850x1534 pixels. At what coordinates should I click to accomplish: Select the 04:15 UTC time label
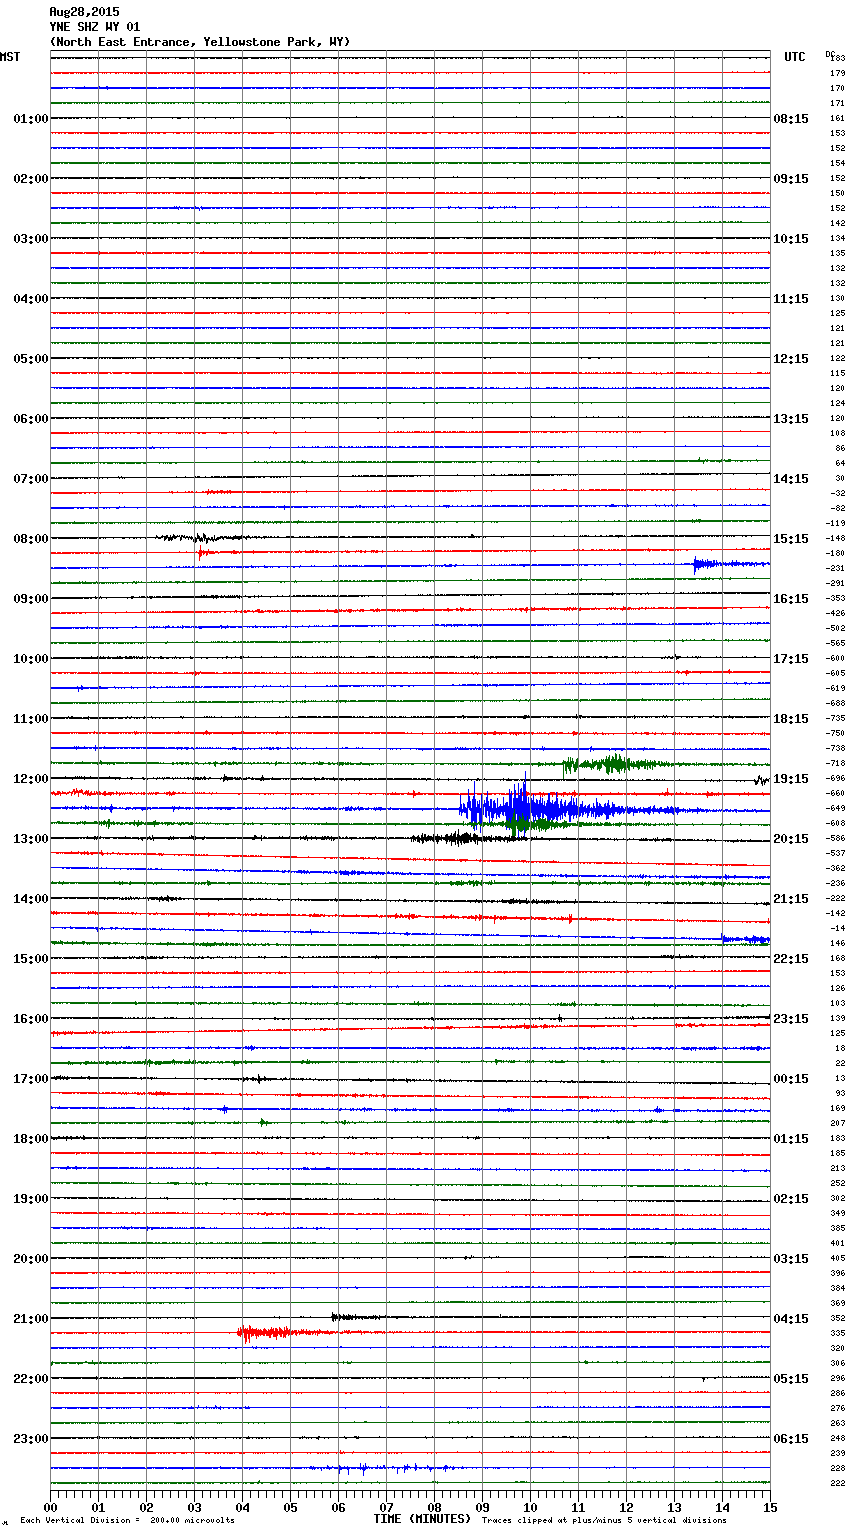pyautogui.click(x=791, y=1319)
